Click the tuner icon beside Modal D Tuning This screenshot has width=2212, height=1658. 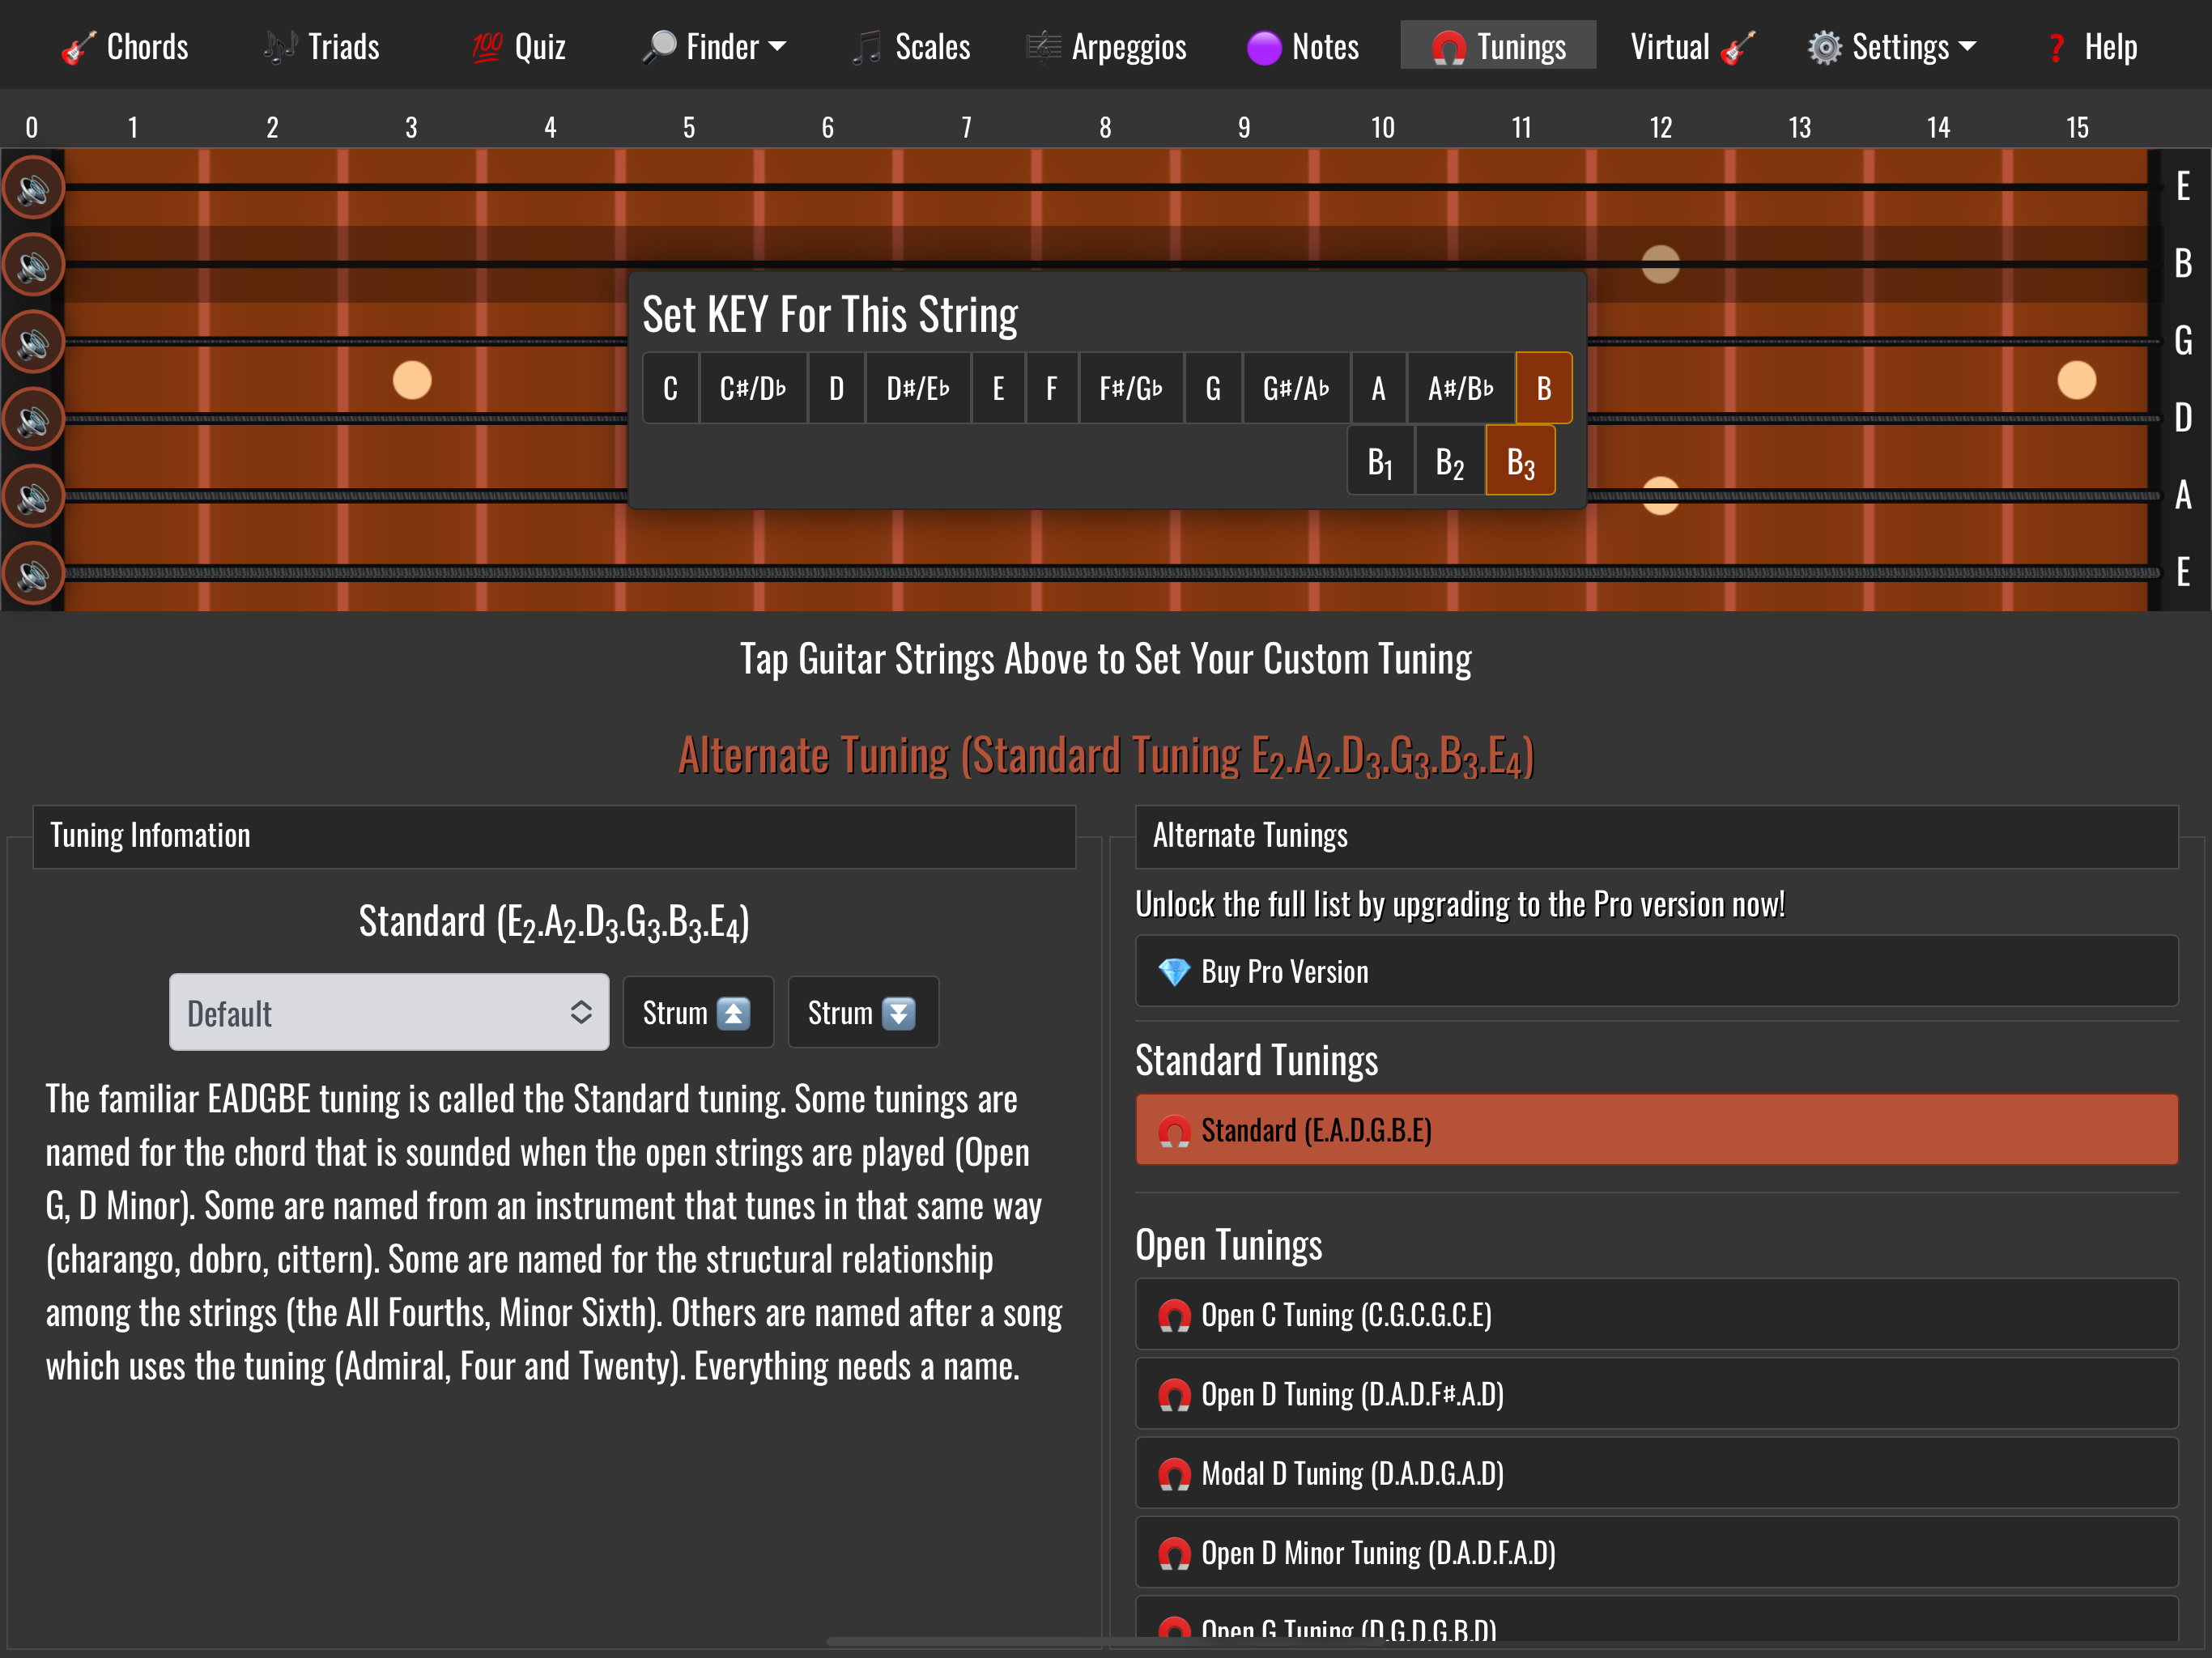coord(1174,1475)
